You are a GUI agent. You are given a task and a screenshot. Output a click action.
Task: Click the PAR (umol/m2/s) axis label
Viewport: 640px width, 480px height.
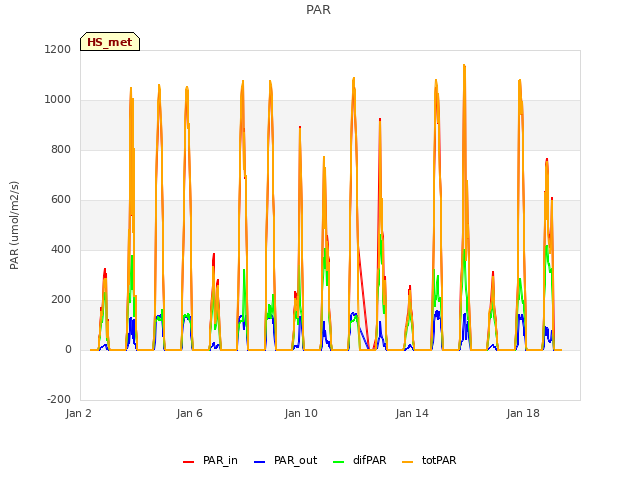[14, 225]
